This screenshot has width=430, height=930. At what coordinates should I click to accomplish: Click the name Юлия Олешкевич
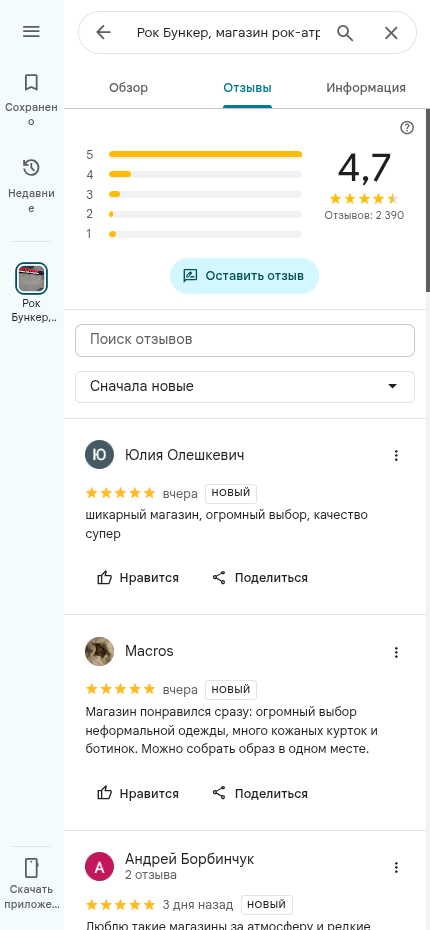184,455
